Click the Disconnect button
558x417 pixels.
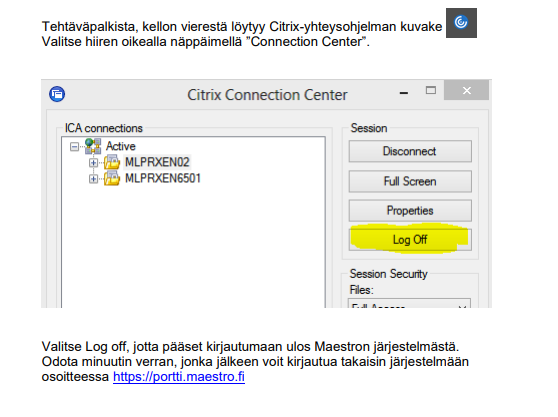click(410, 151)
